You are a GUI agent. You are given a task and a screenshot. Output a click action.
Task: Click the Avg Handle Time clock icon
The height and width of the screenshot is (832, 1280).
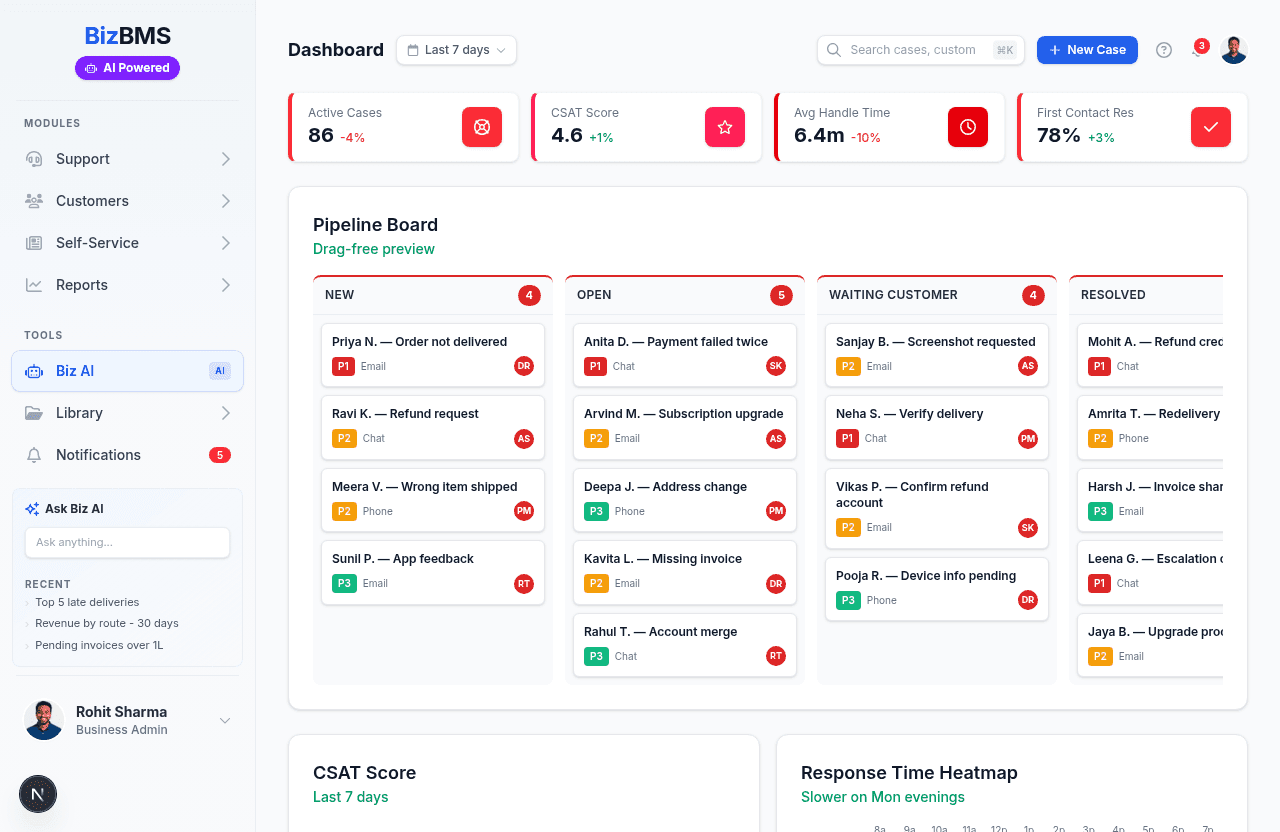click(x=968, y=127)
